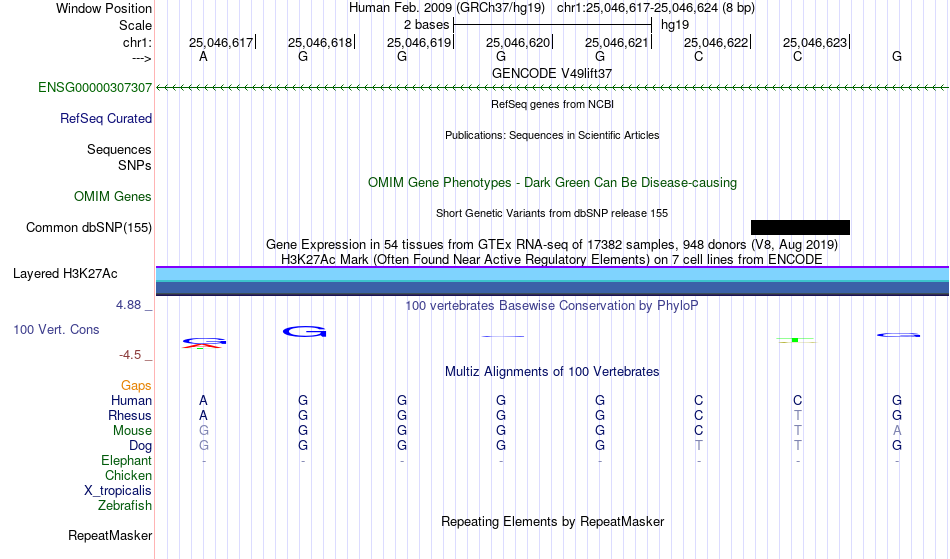
Task: Click the Rhesus species label
Action: pyautogui.click(x=130, y=416)
